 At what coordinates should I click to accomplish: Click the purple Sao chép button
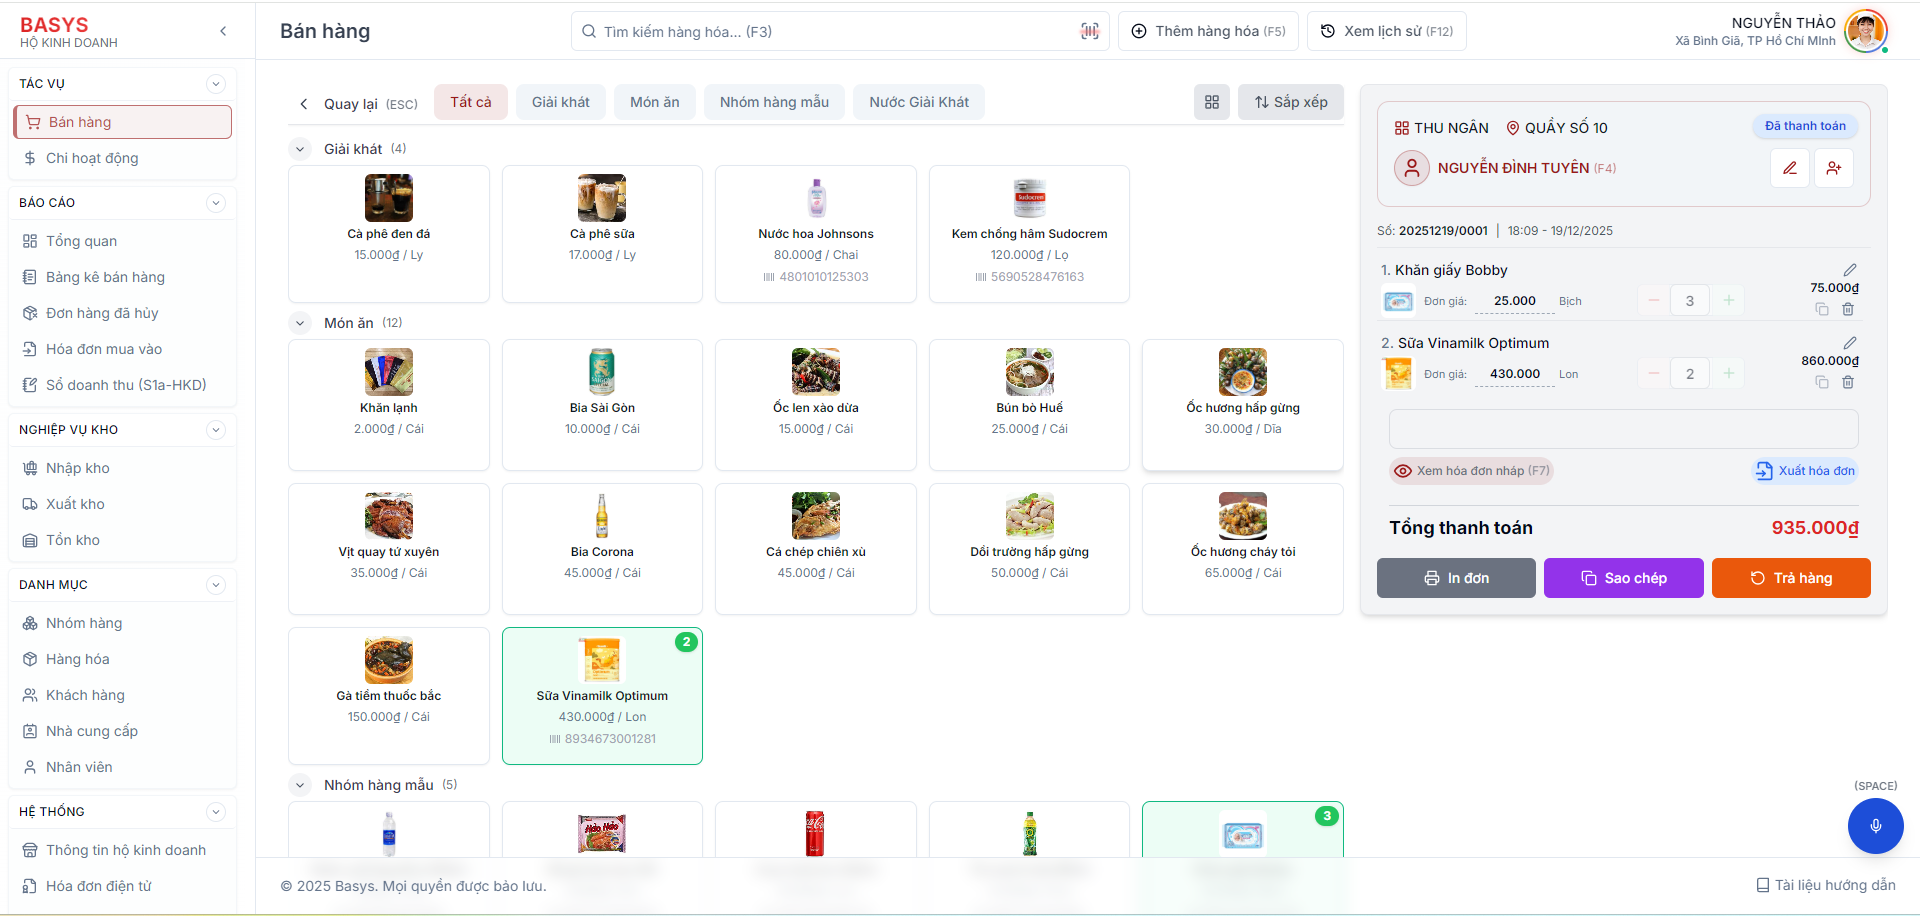(x=1623, y=578)
